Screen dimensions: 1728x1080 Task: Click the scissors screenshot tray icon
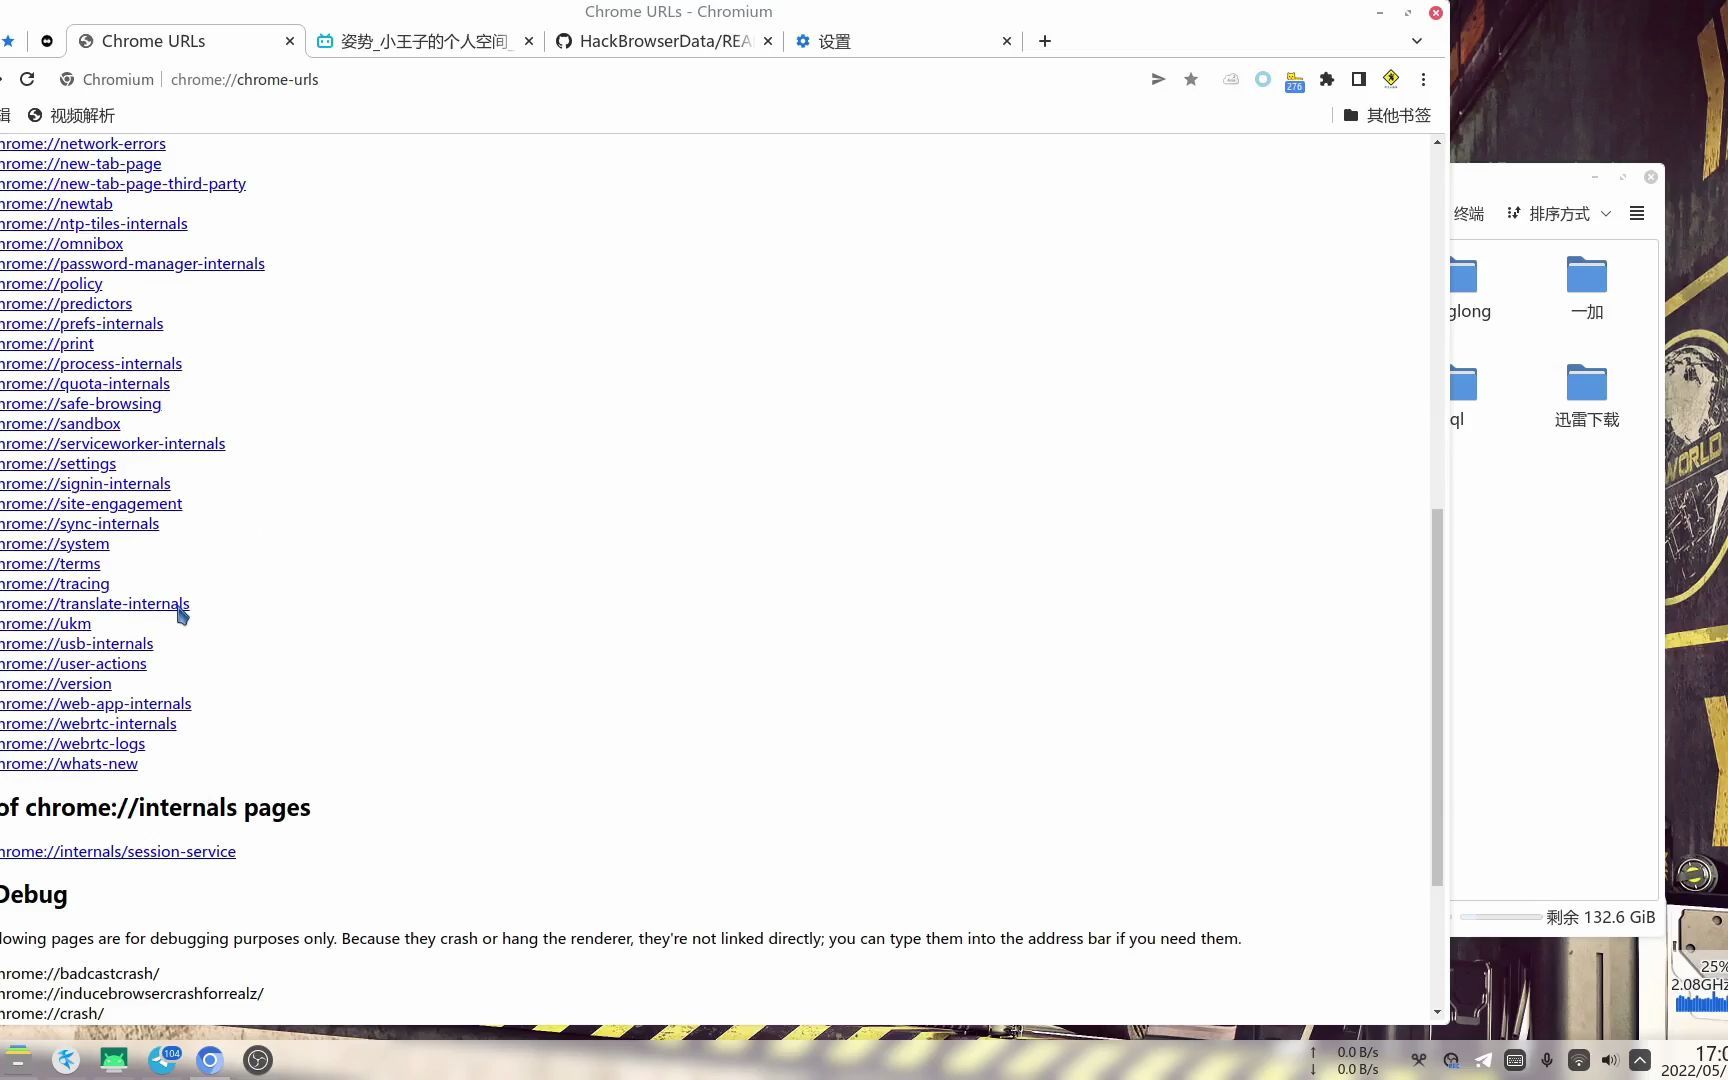1419,1060
